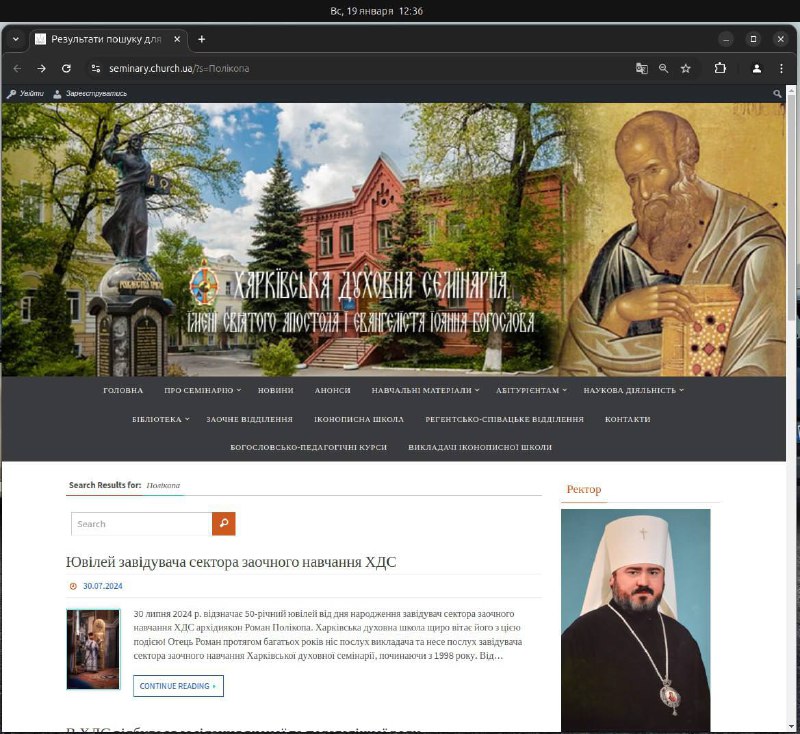
Task: Go back to the previous page
Action: [x=17, y=68]
